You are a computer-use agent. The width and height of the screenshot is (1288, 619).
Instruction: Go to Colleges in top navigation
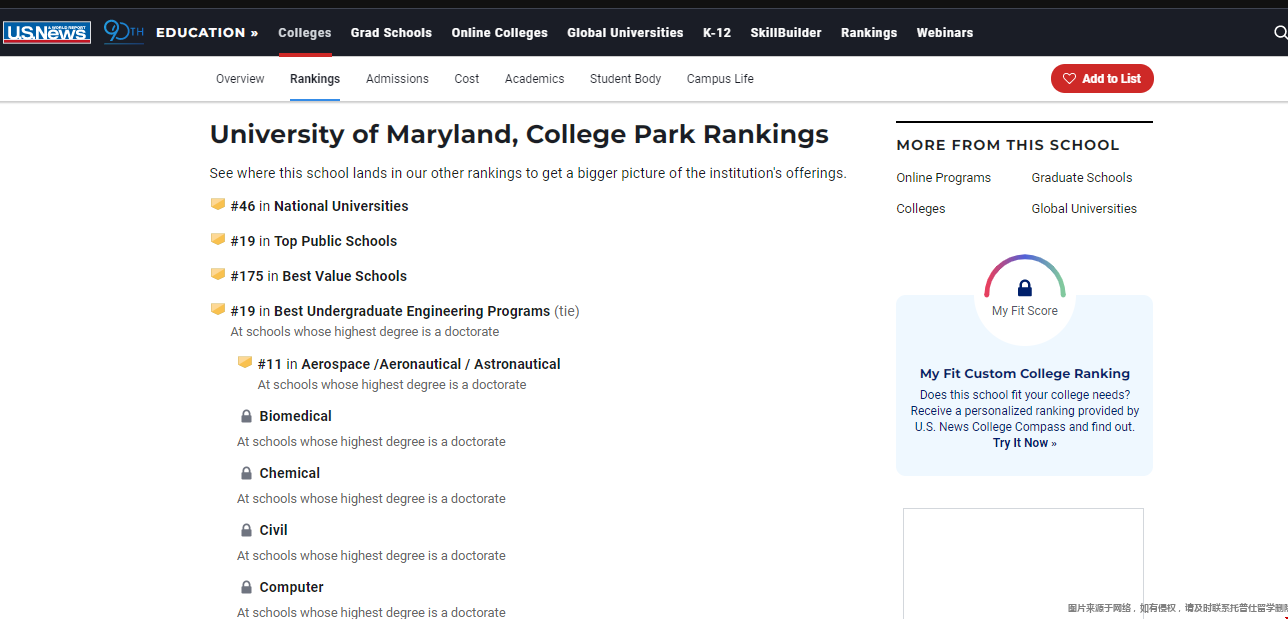pyautogui.click(x=305, y=33)
